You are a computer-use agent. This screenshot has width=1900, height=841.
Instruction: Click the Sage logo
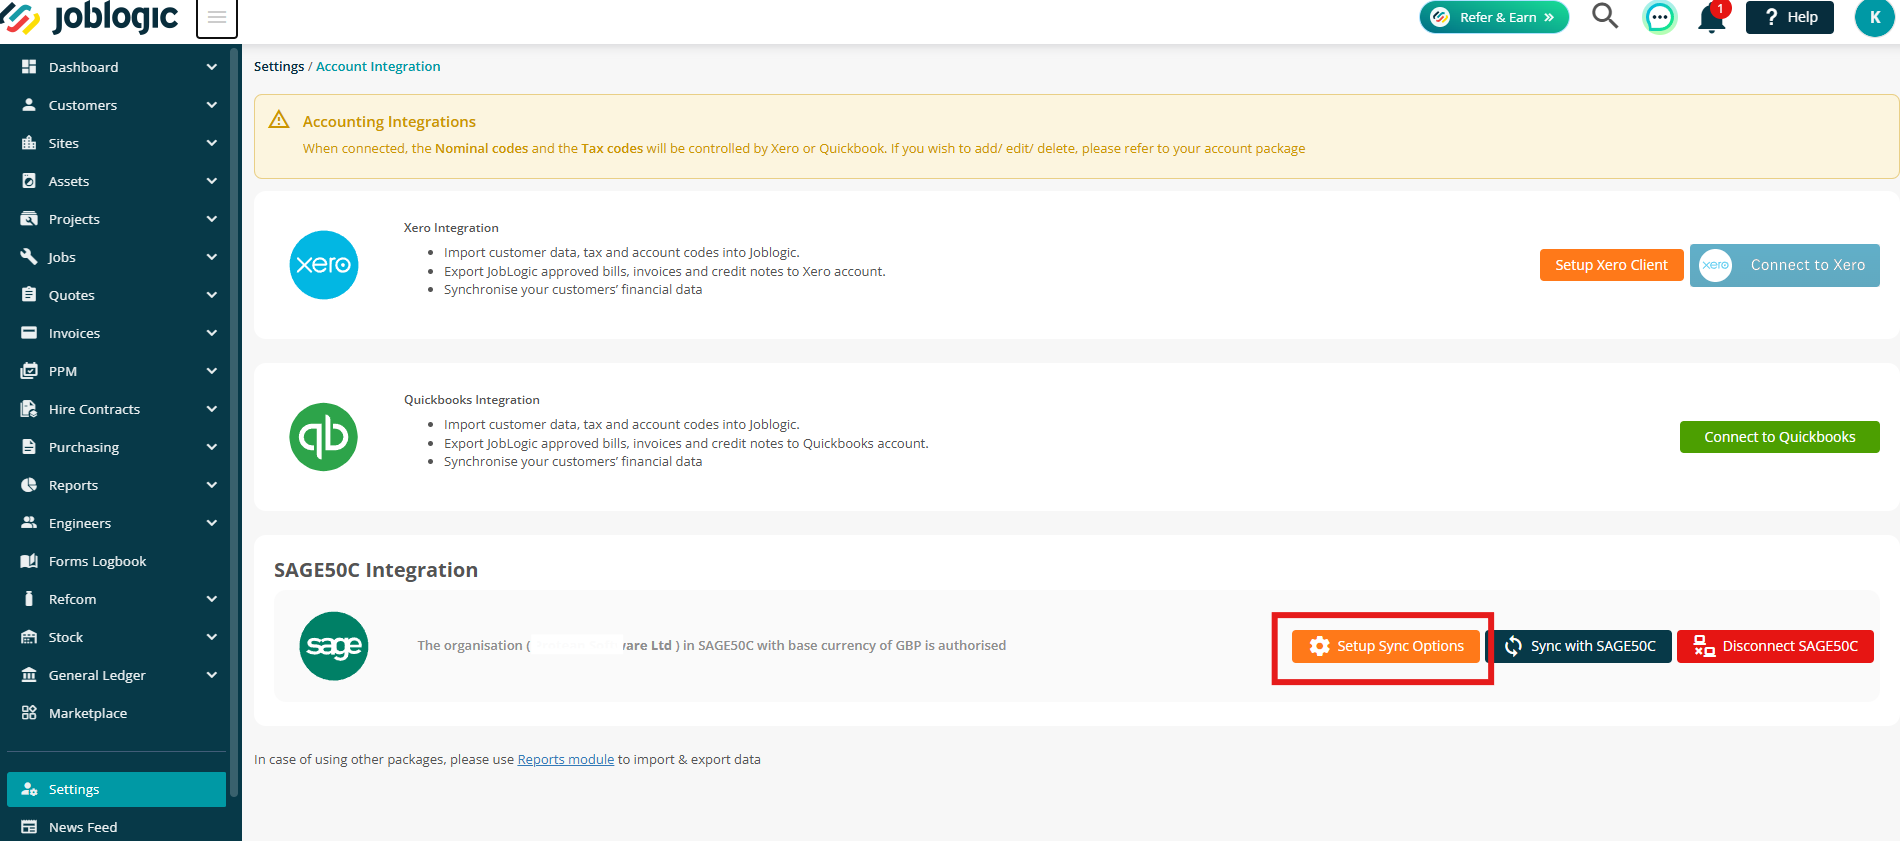pos(334,646)
